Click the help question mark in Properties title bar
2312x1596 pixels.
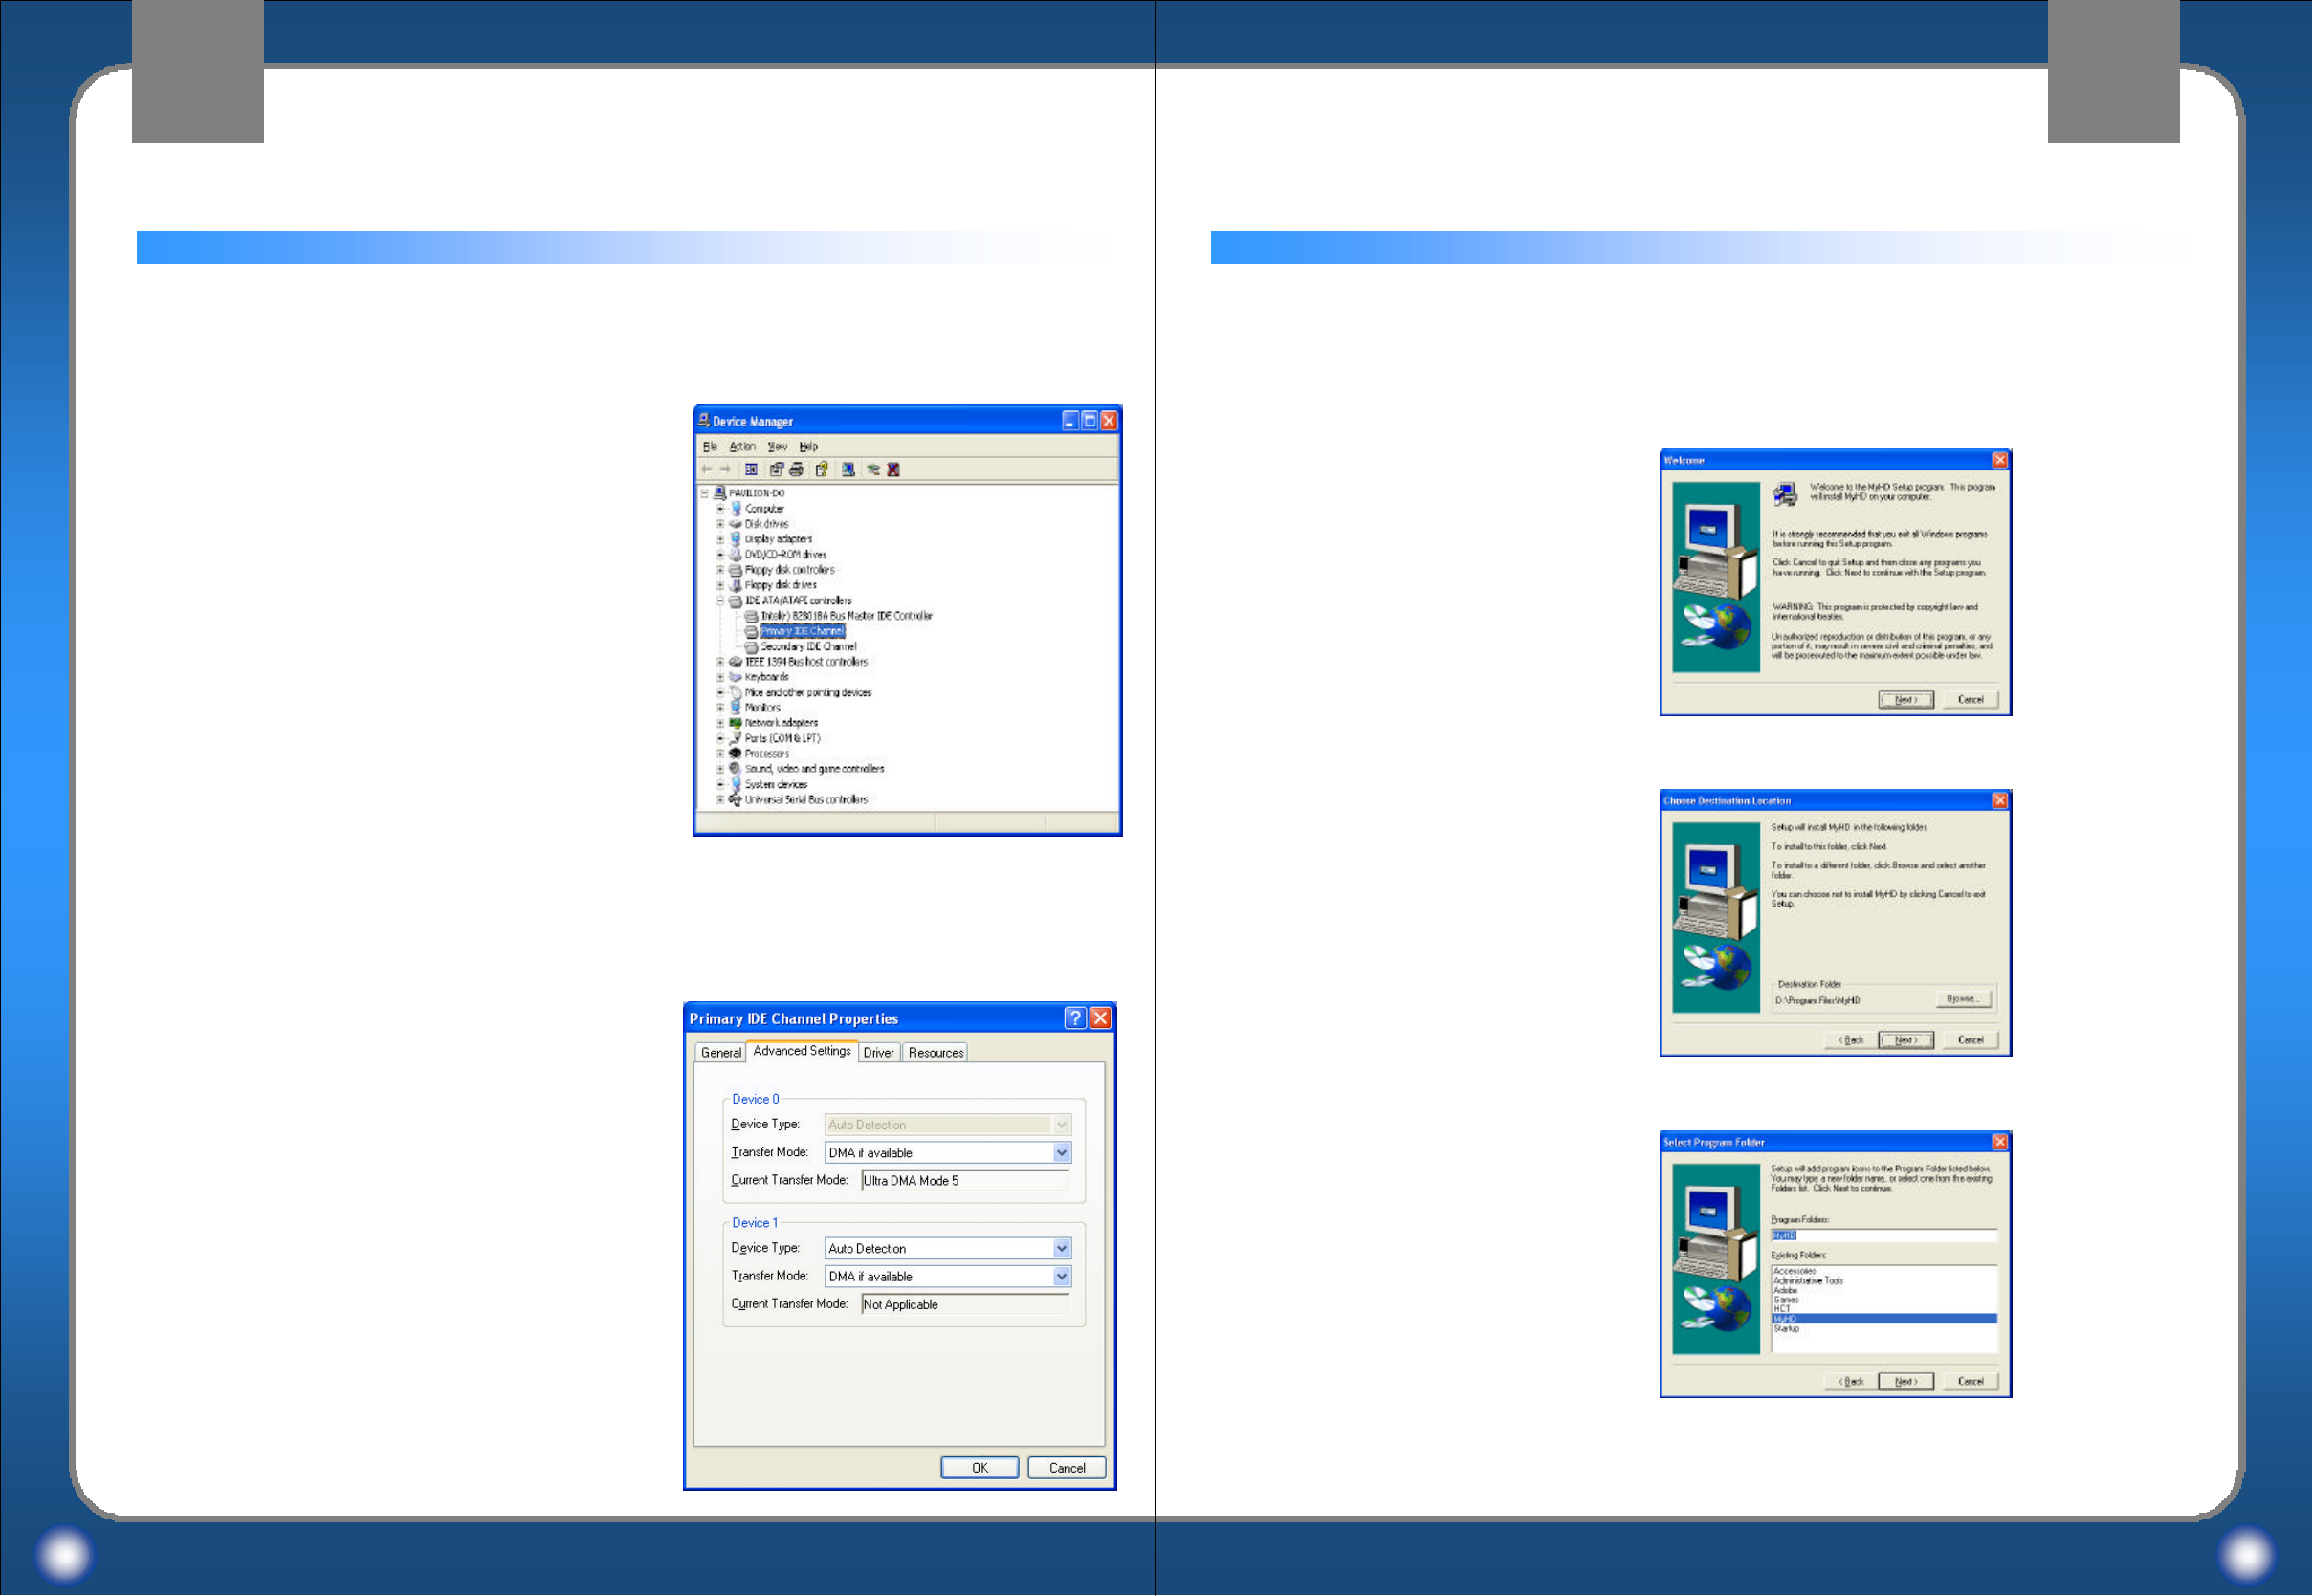coord(1074,1018)
